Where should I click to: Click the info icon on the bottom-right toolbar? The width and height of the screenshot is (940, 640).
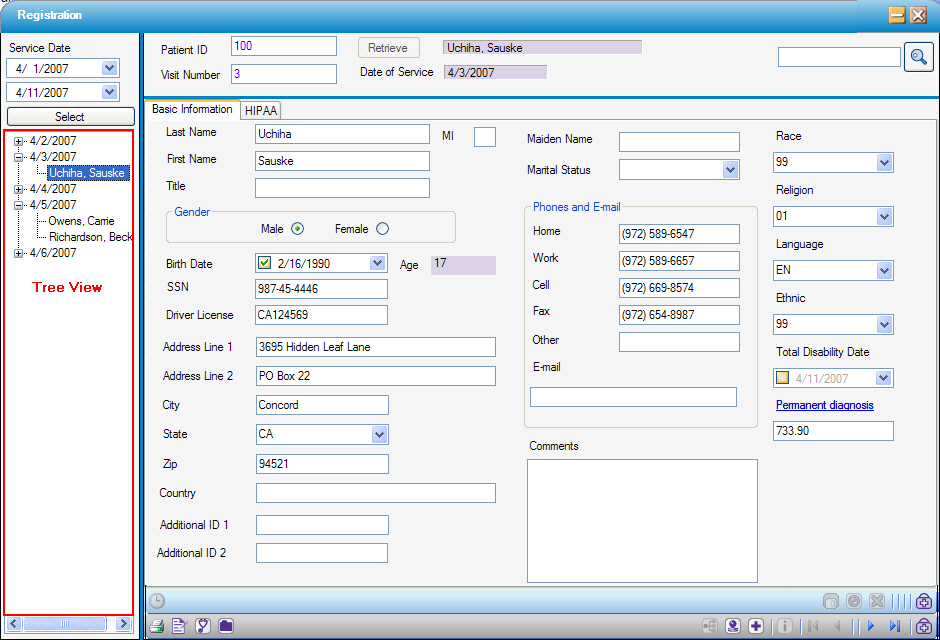pos(786,625)
